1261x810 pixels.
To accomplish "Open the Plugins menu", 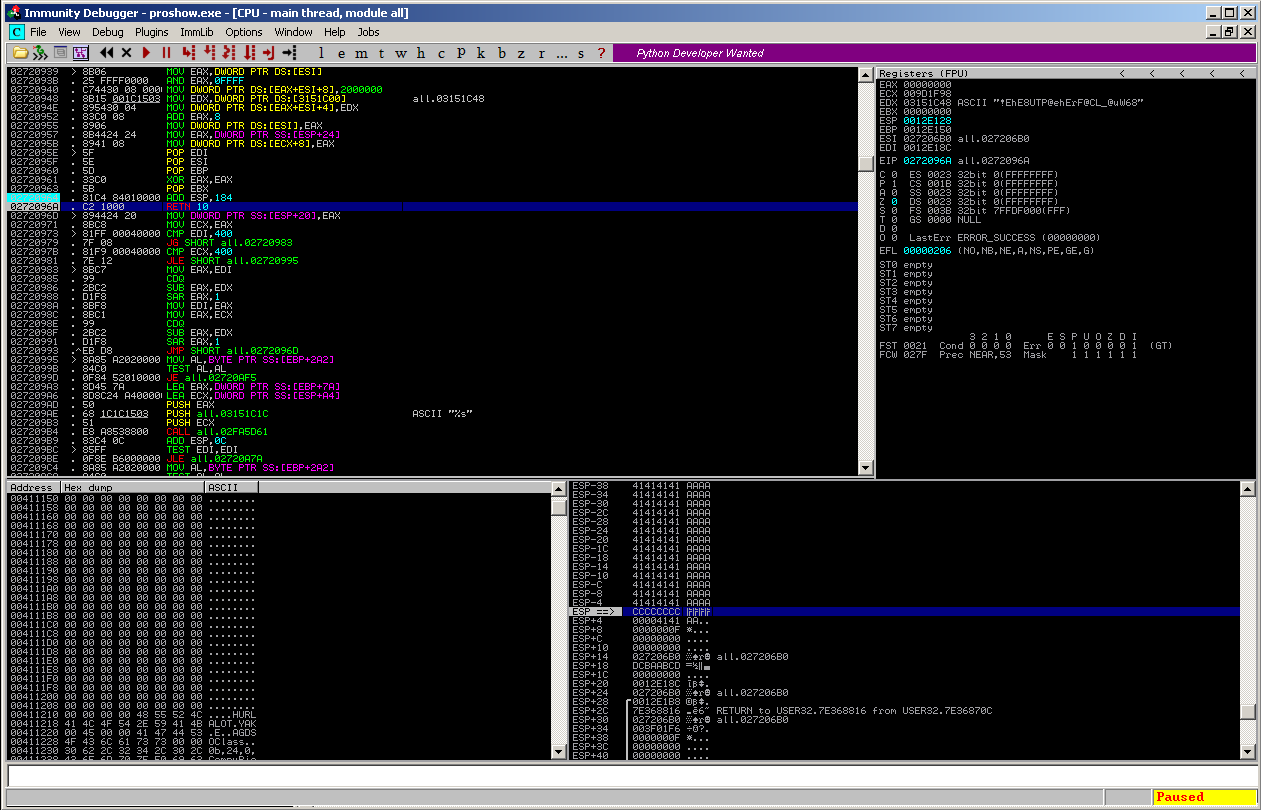I will tap(152, 32).
